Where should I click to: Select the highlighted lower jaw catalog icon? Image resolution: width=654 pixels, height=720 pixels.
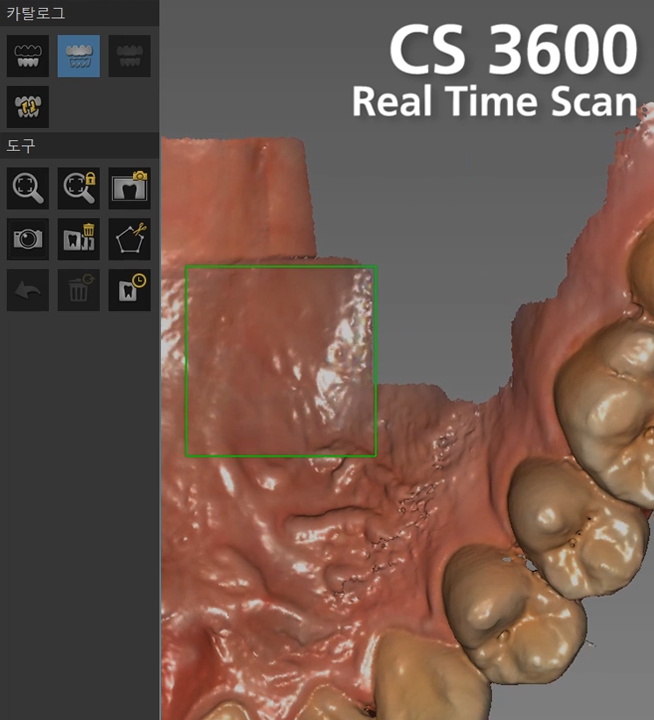point(79,56)
